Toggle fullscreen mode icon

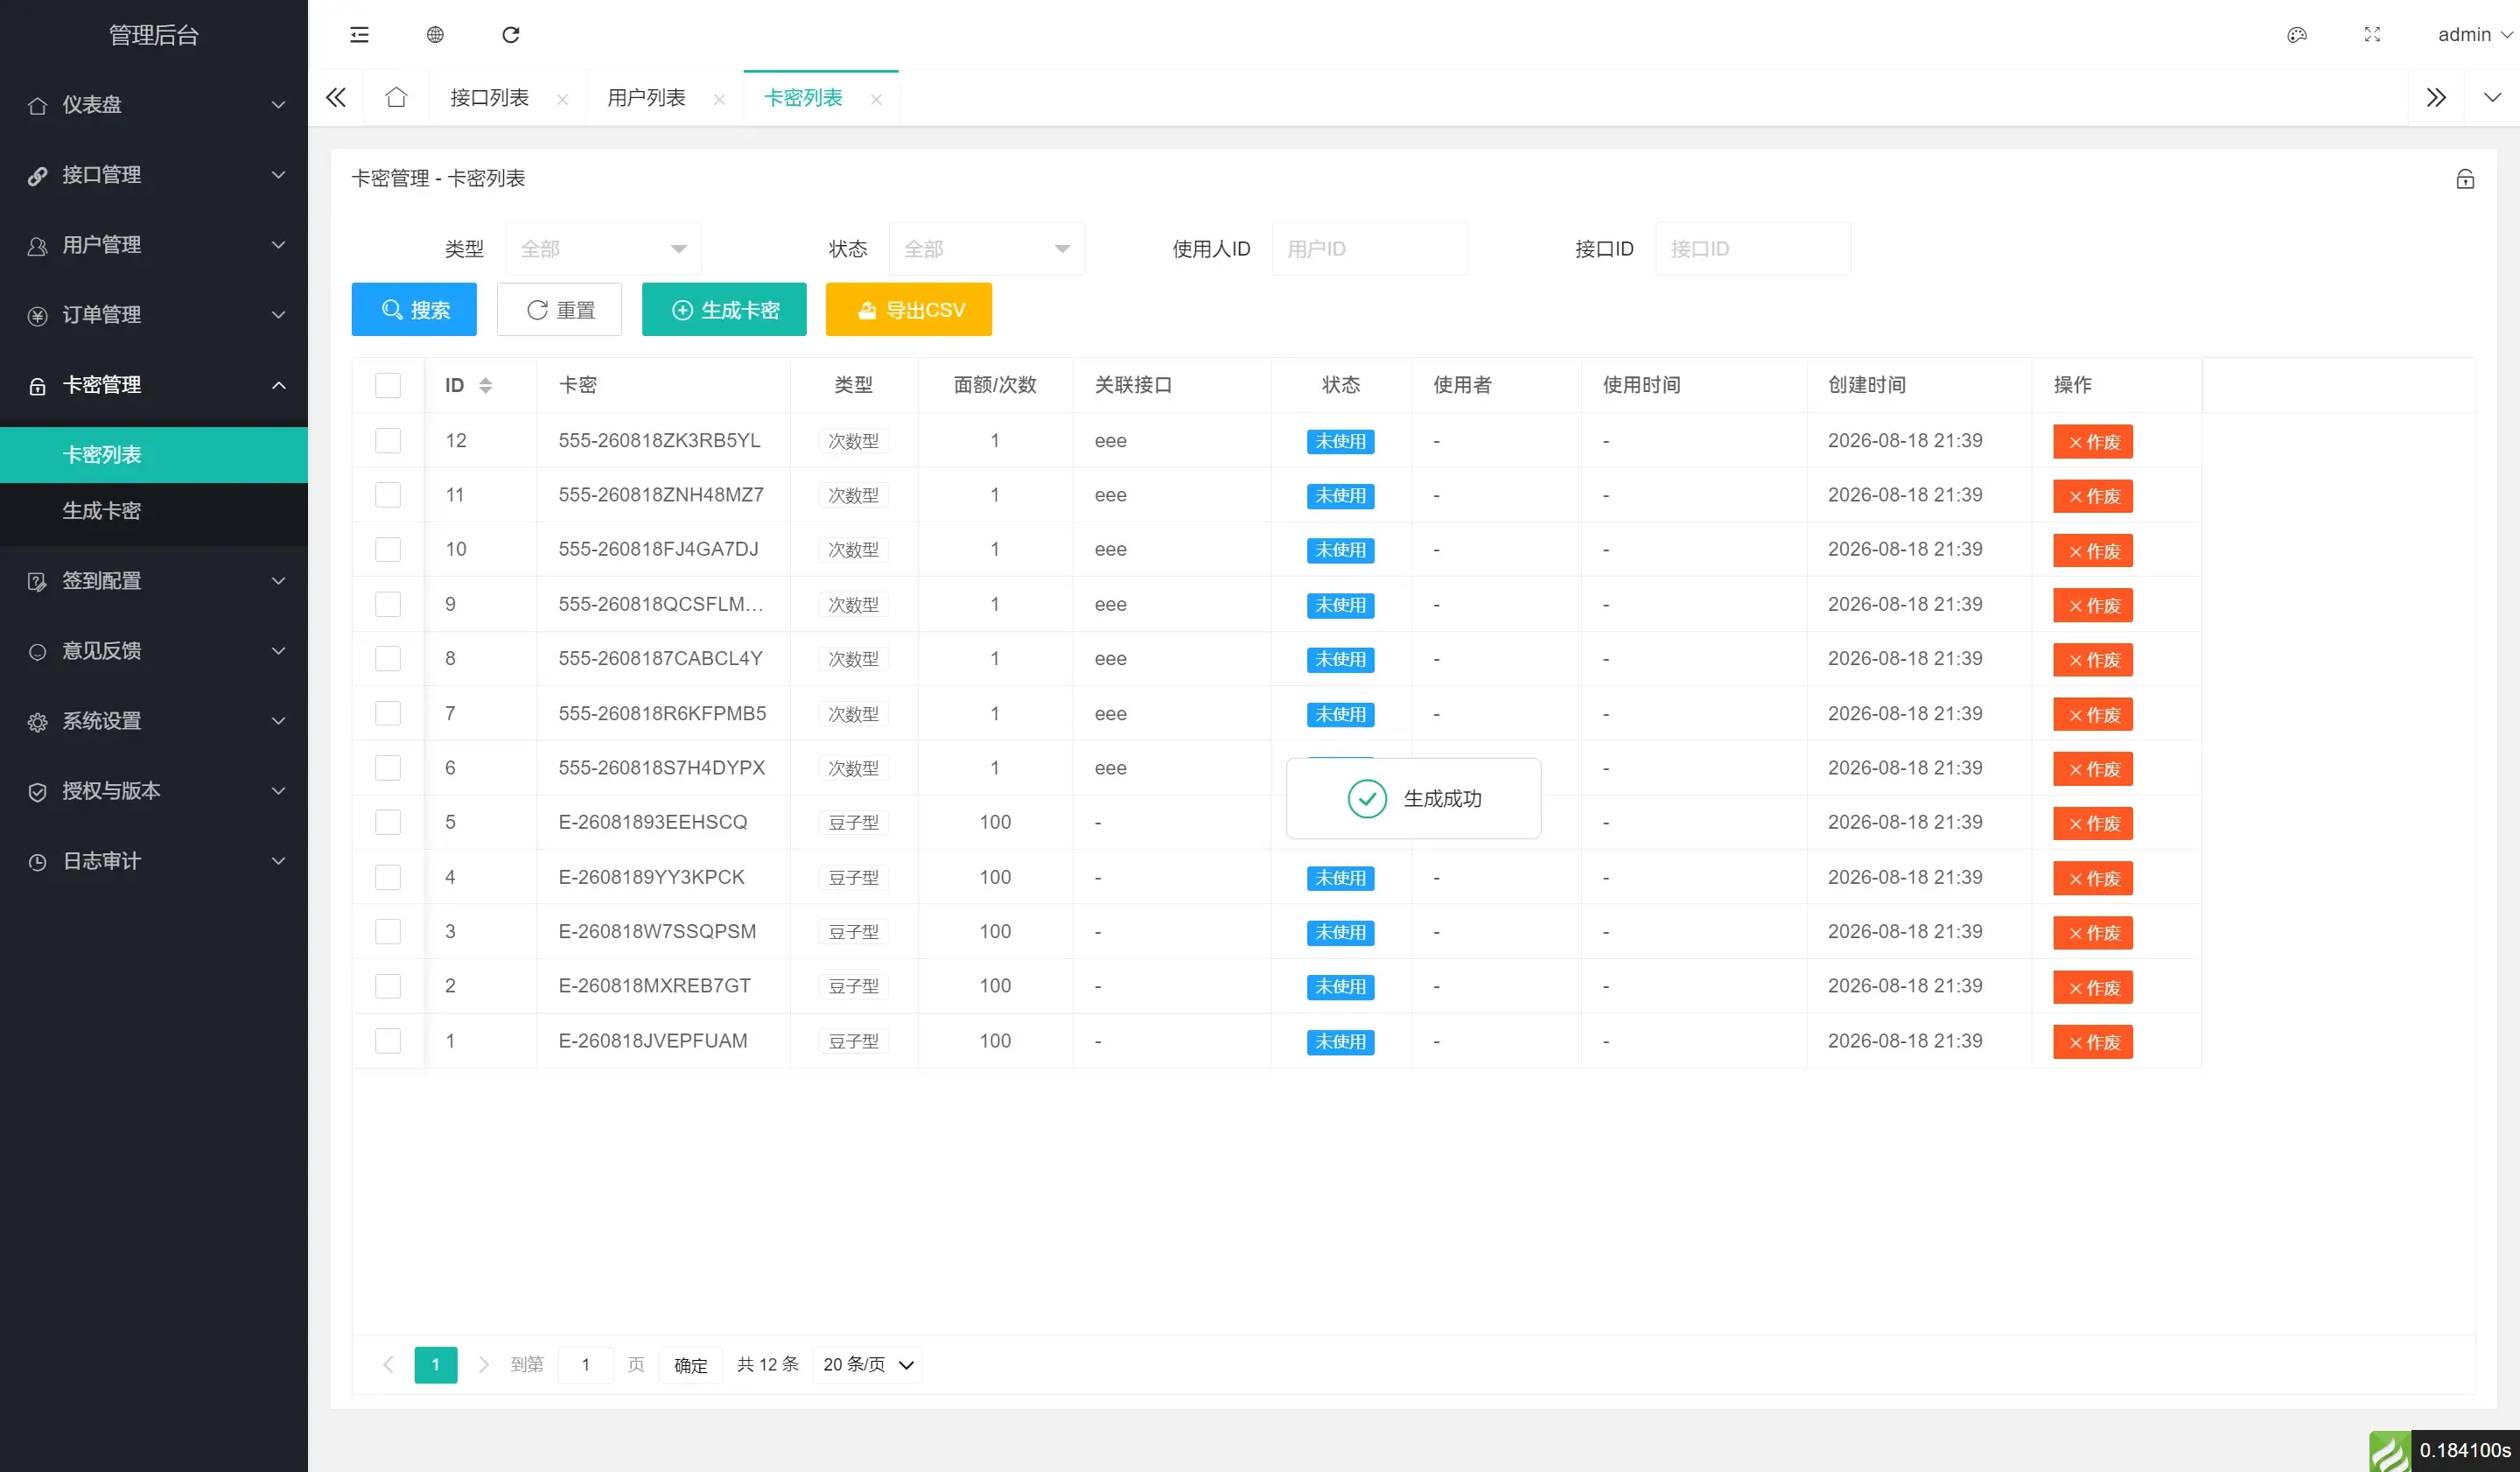[x=2372, y=35]
